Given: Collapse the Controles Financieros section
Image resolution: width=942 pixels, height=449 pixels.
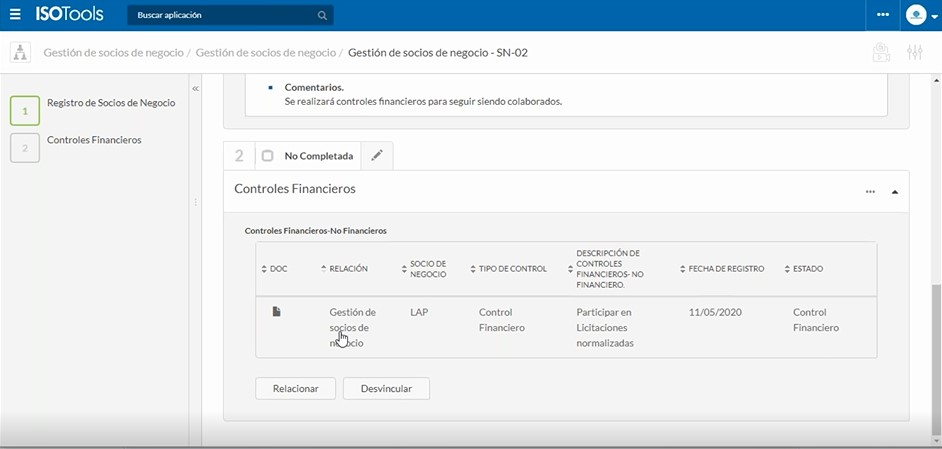Looking at the screenshot, I should [x=895, y=191].
